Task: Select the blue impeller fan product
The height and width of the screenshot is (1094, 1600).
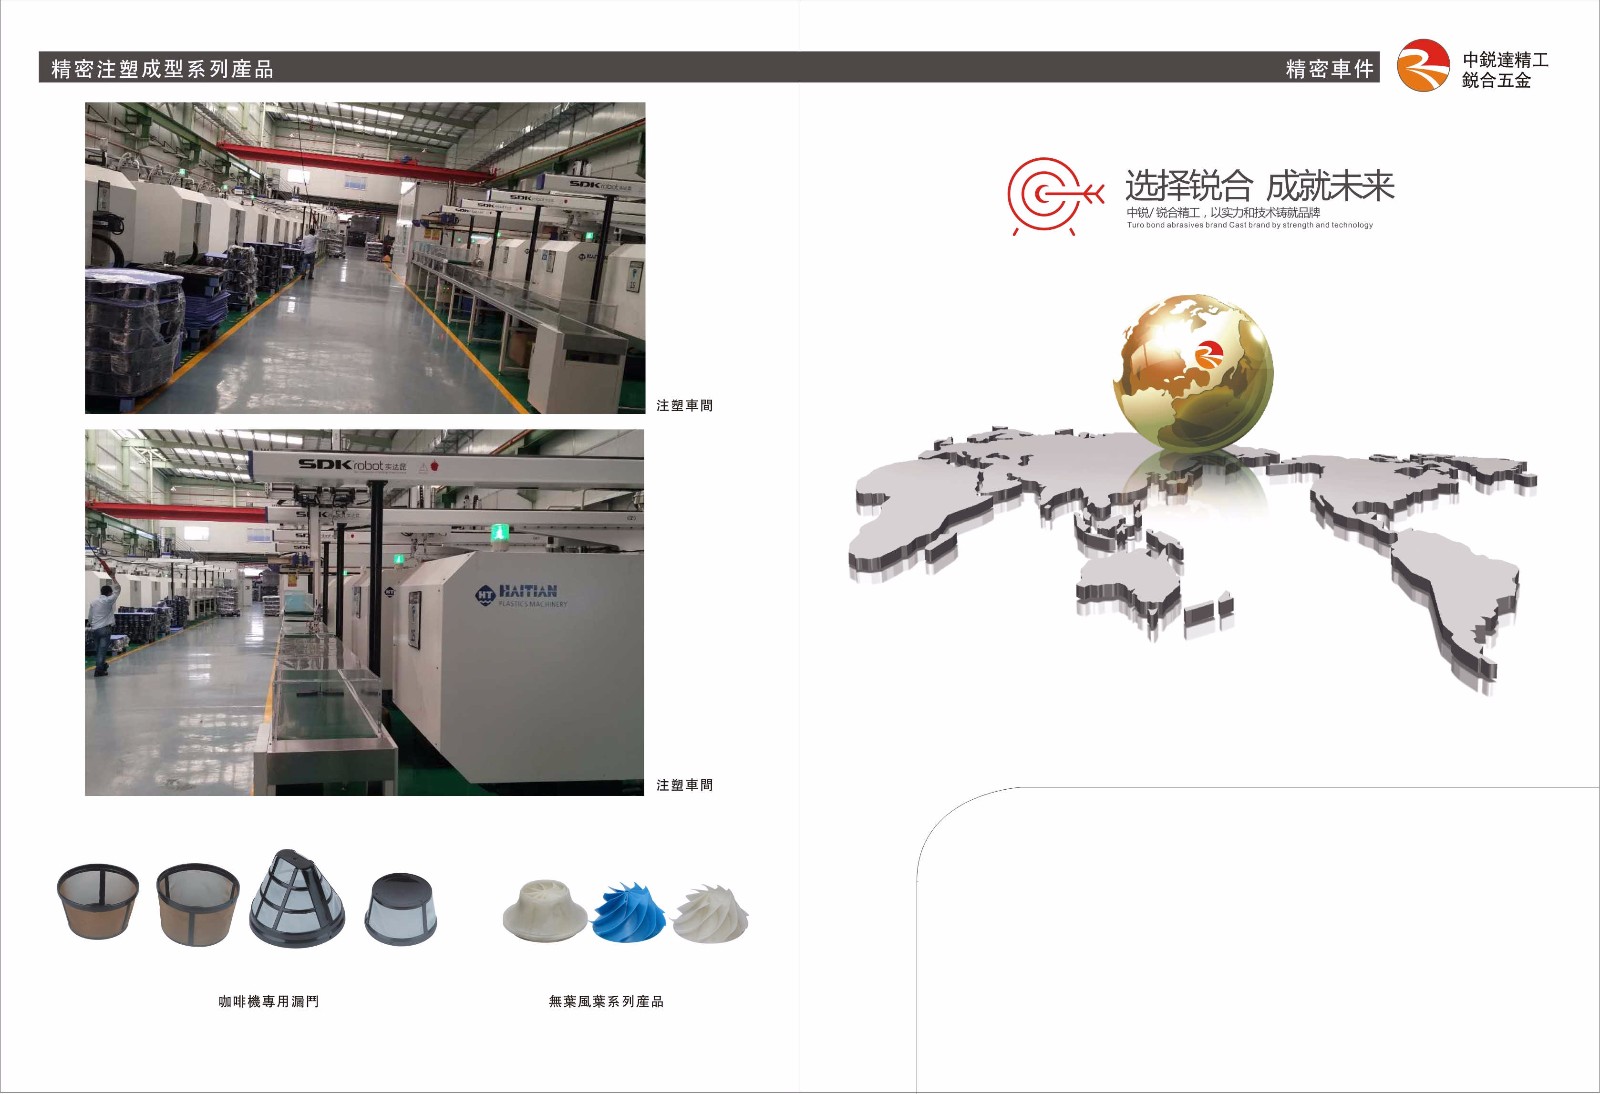Action: pos(628,912)
